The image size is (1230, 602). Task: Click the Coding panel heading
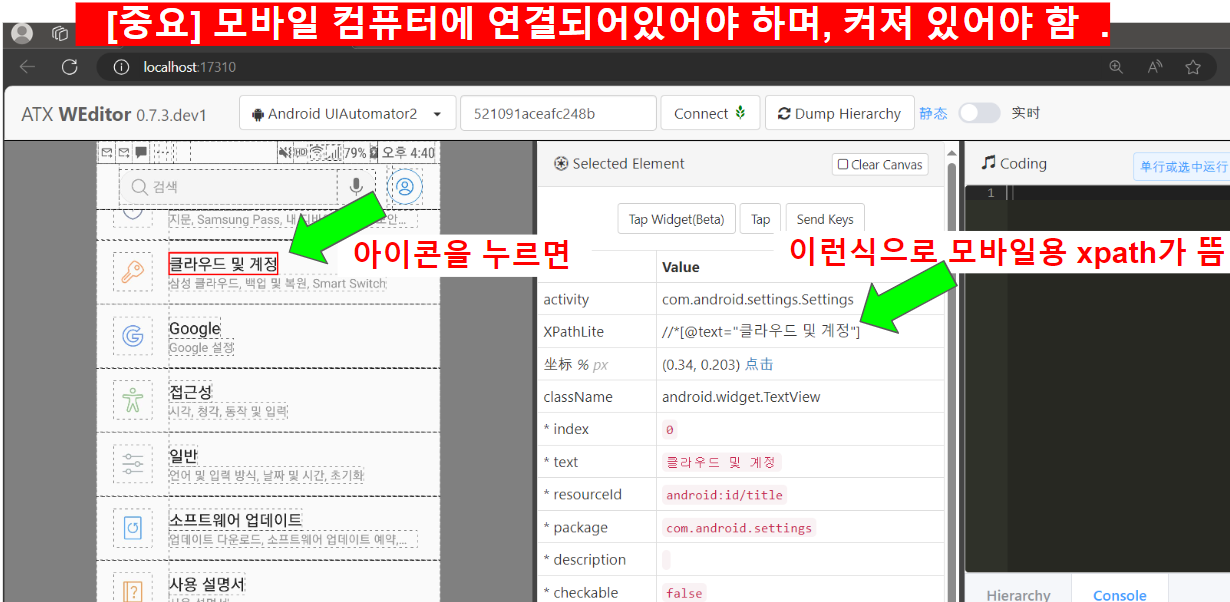click(x=1014, y=163)
